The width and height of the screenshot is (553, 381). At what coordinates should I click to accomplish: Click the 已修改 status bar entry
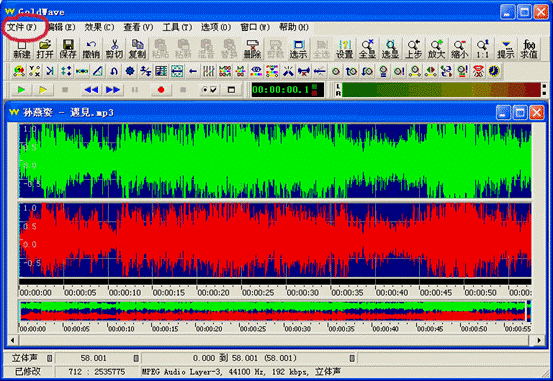click(x=28, y=371)
